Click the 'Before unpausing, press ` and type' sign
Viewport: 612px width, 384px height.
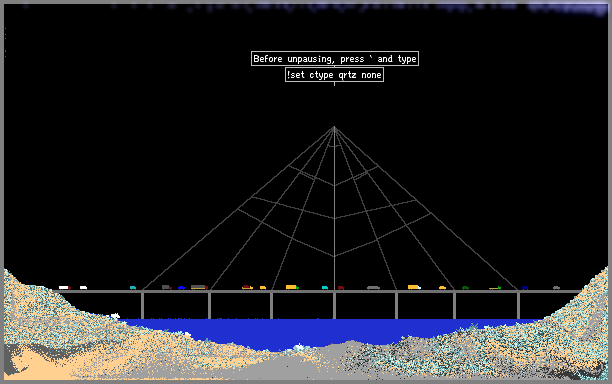(335, 59)
